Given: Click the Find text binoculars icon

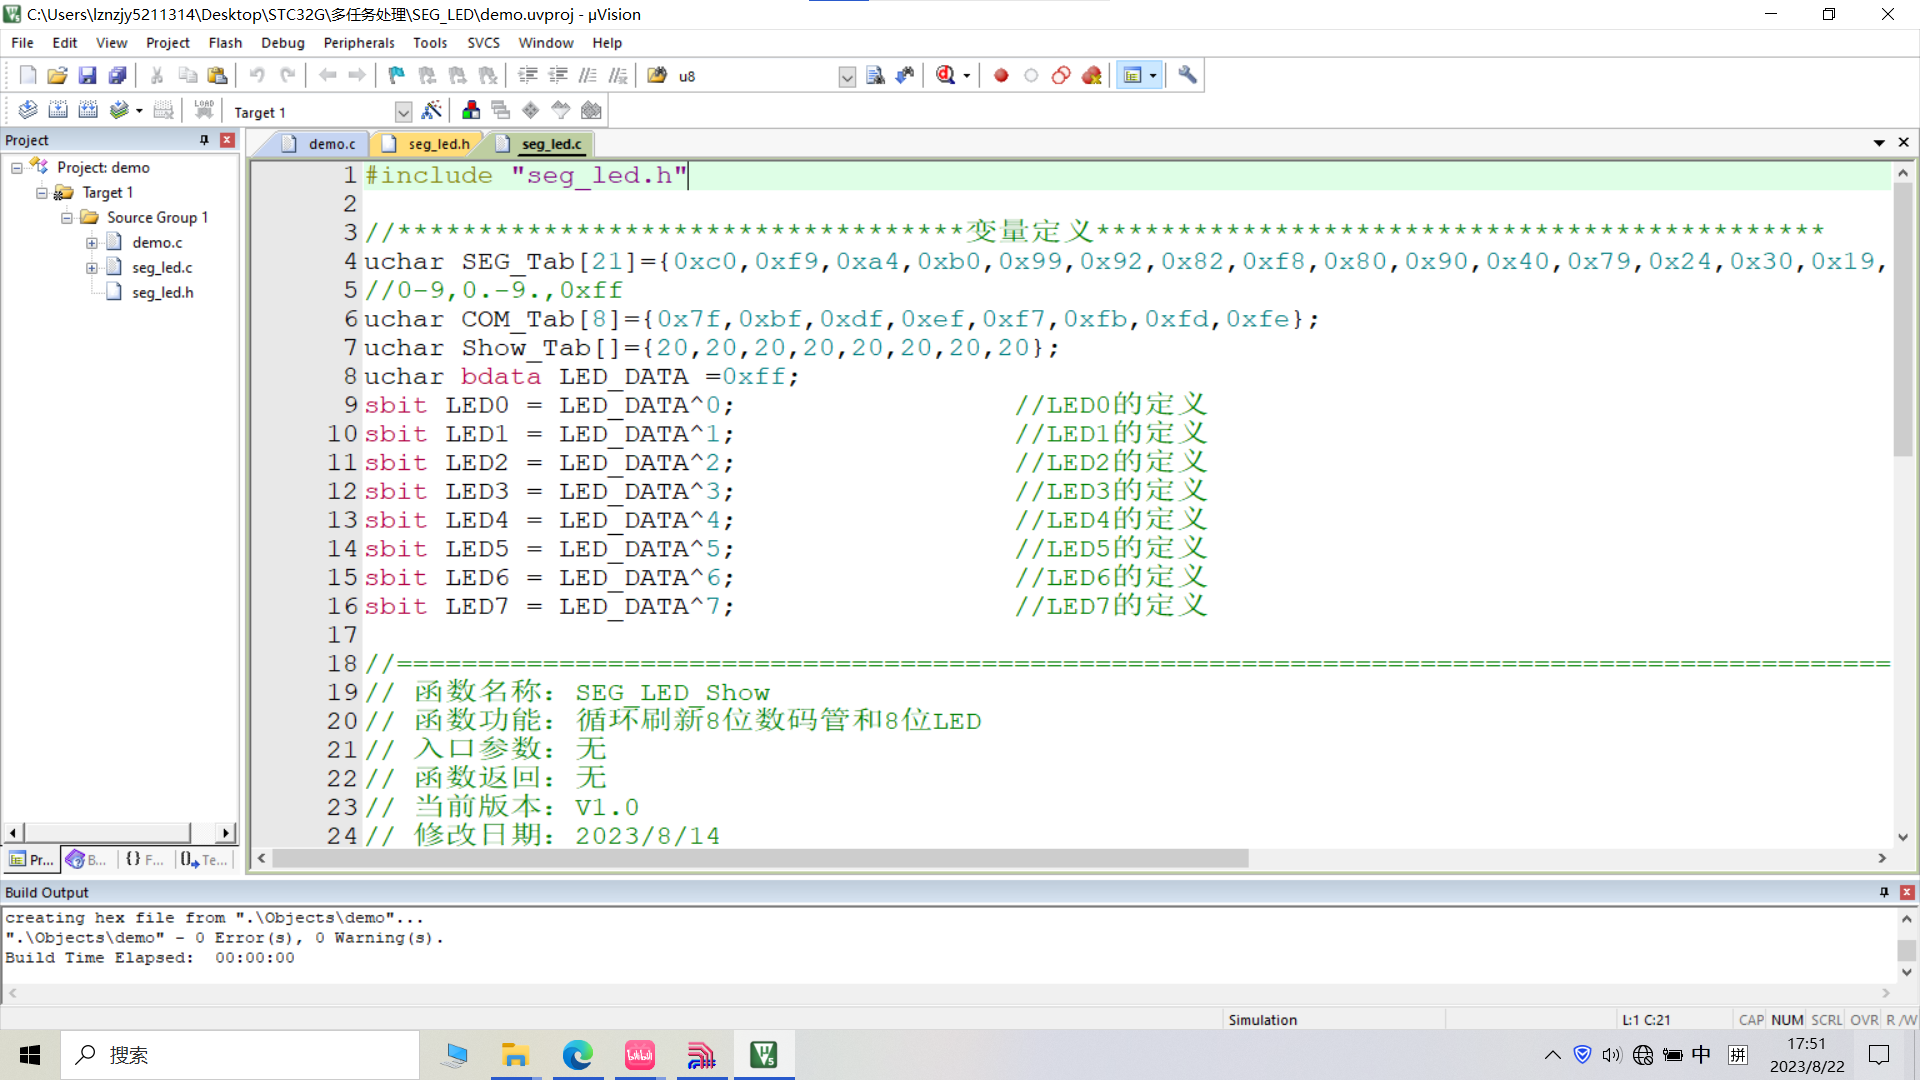Looking at the screenshot, I should click(875, 75).
